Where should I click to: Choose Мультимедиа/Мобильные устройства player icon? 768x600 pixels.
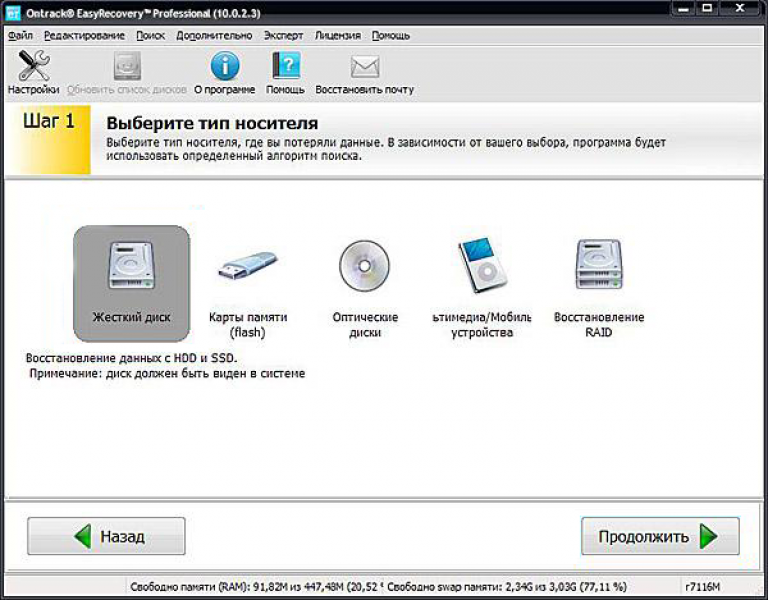(x=482, y=265)
